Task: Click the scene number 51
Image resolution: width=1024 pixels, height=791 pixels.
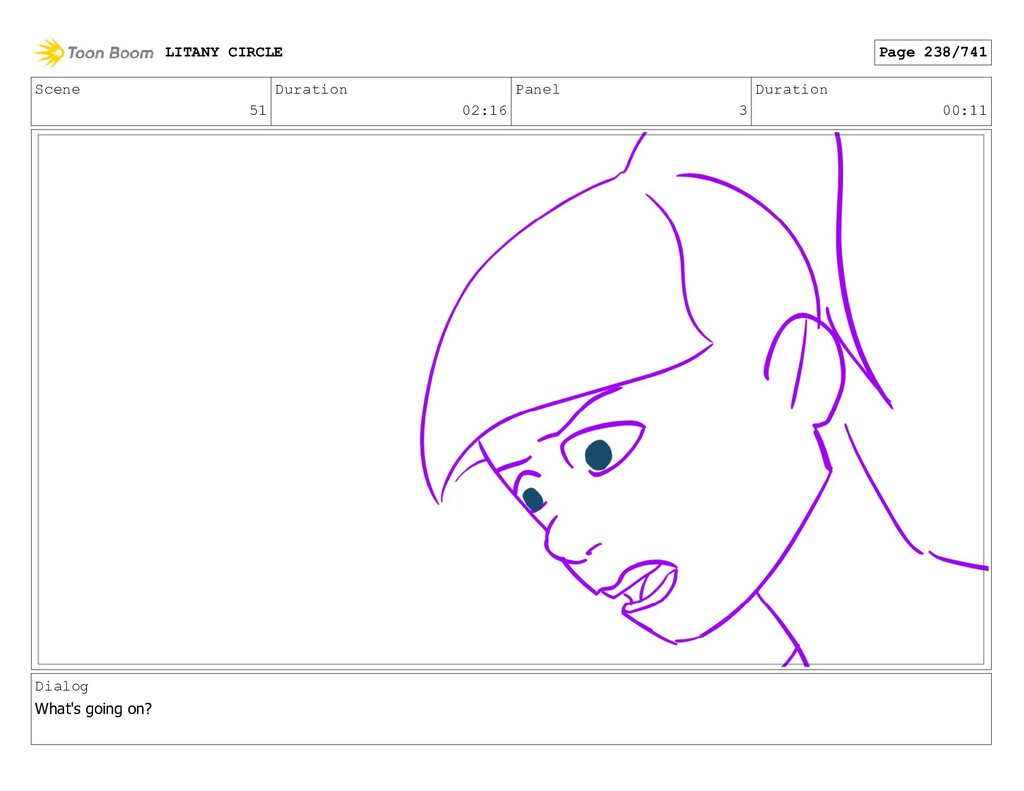Action: pyautogui.click(x=258, y=110)
